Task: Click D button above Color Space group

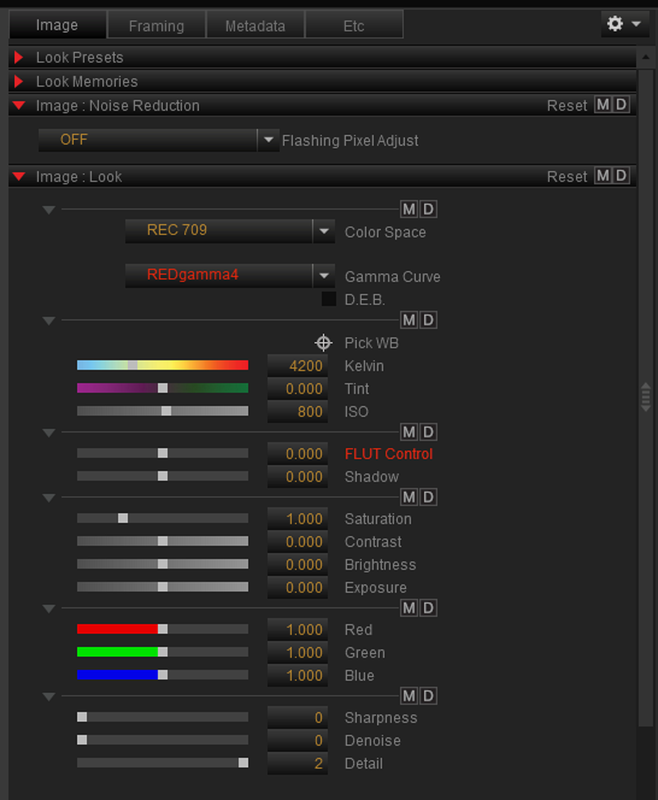Action: (428, 209)
